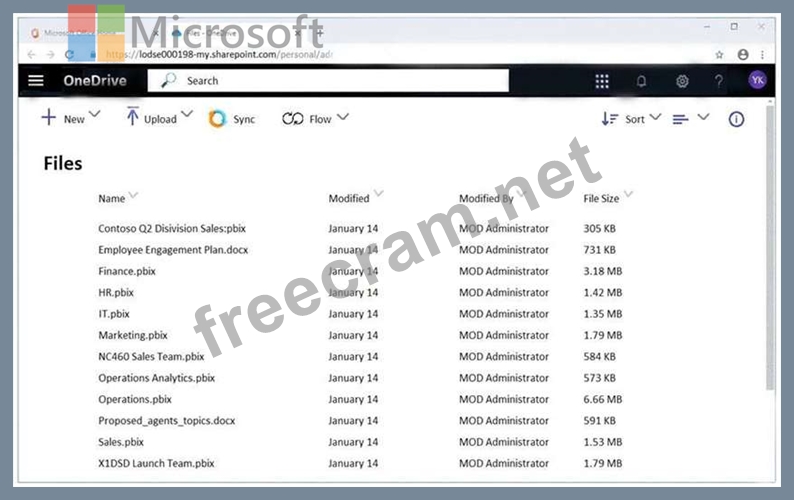Expand the Sort dropdown chevron
794x500 pixels.
(x=655, y=117)
